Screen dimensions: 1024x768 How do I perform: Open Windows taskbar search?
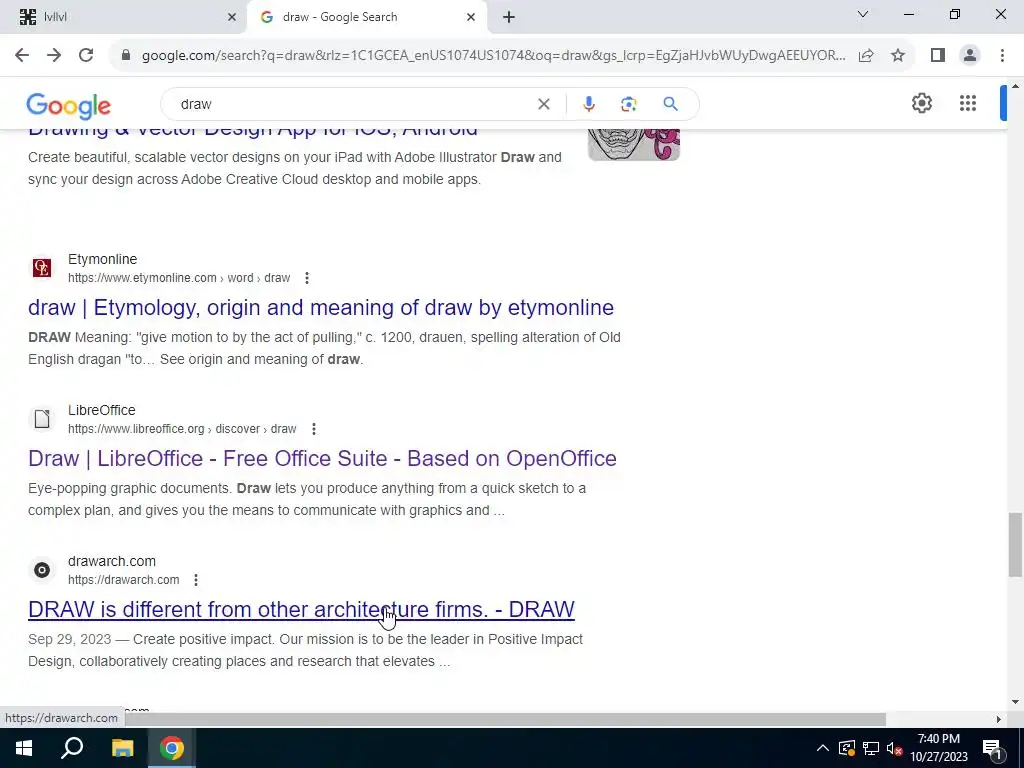point(72,748)
